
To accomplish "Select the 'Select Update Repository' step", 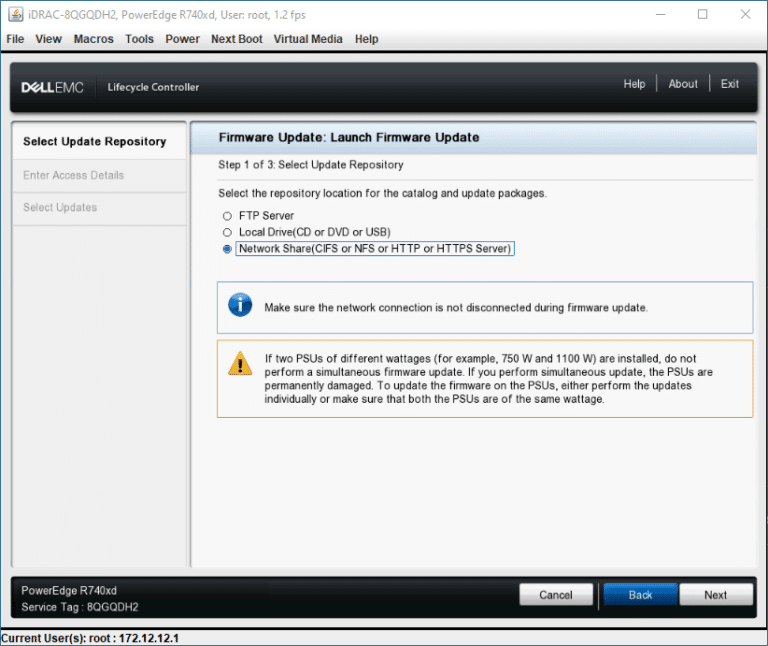I will pyautogui.click(x=99, y=142).
